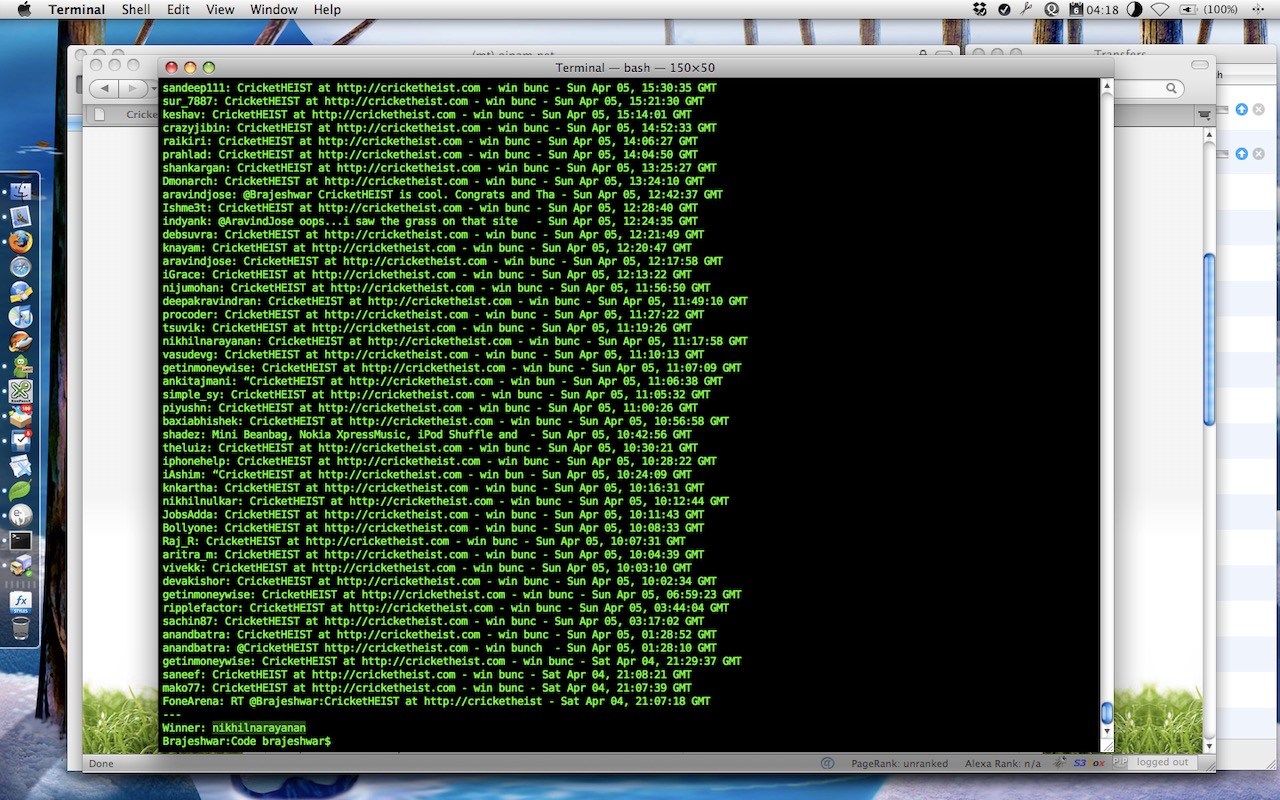Screen dimensions: 1280x800
Task: Click the Firebug bug status icon
Action: coord(1060,763)
